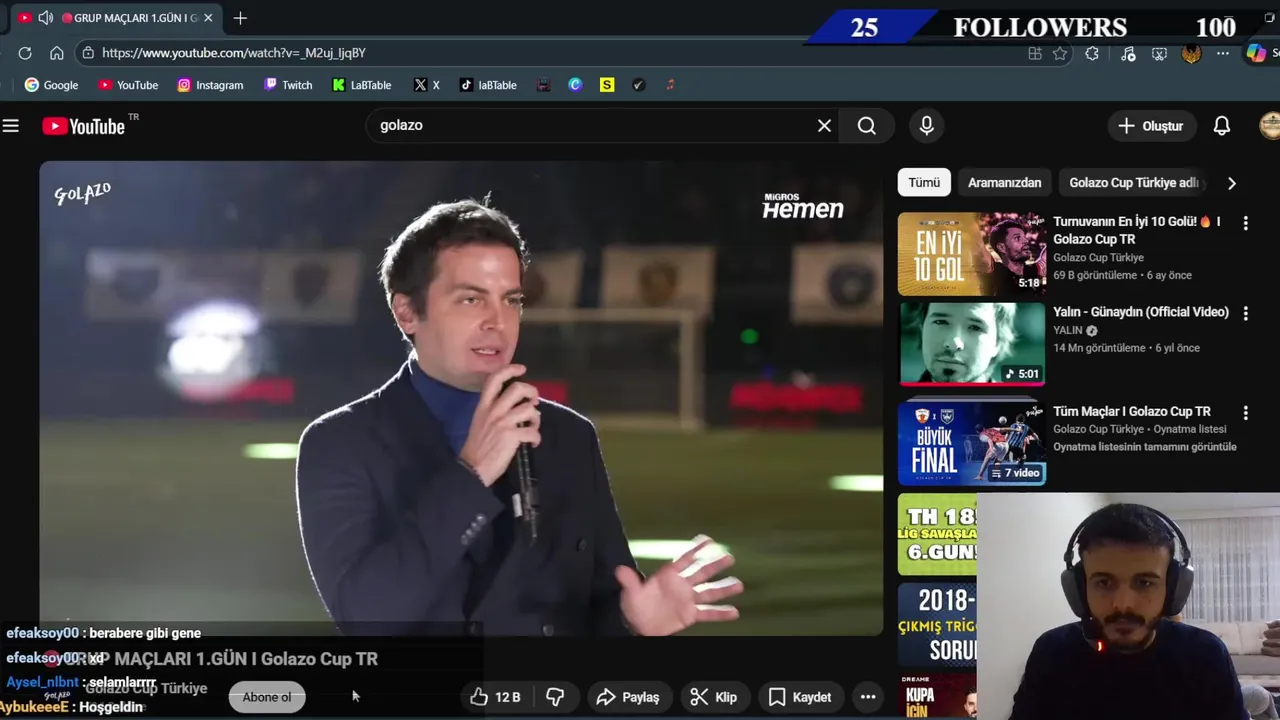Open the Tüm Maçlar I Golazo Cup TR title
This screenshot has width=1280, height=720.
pos(1132,411)
